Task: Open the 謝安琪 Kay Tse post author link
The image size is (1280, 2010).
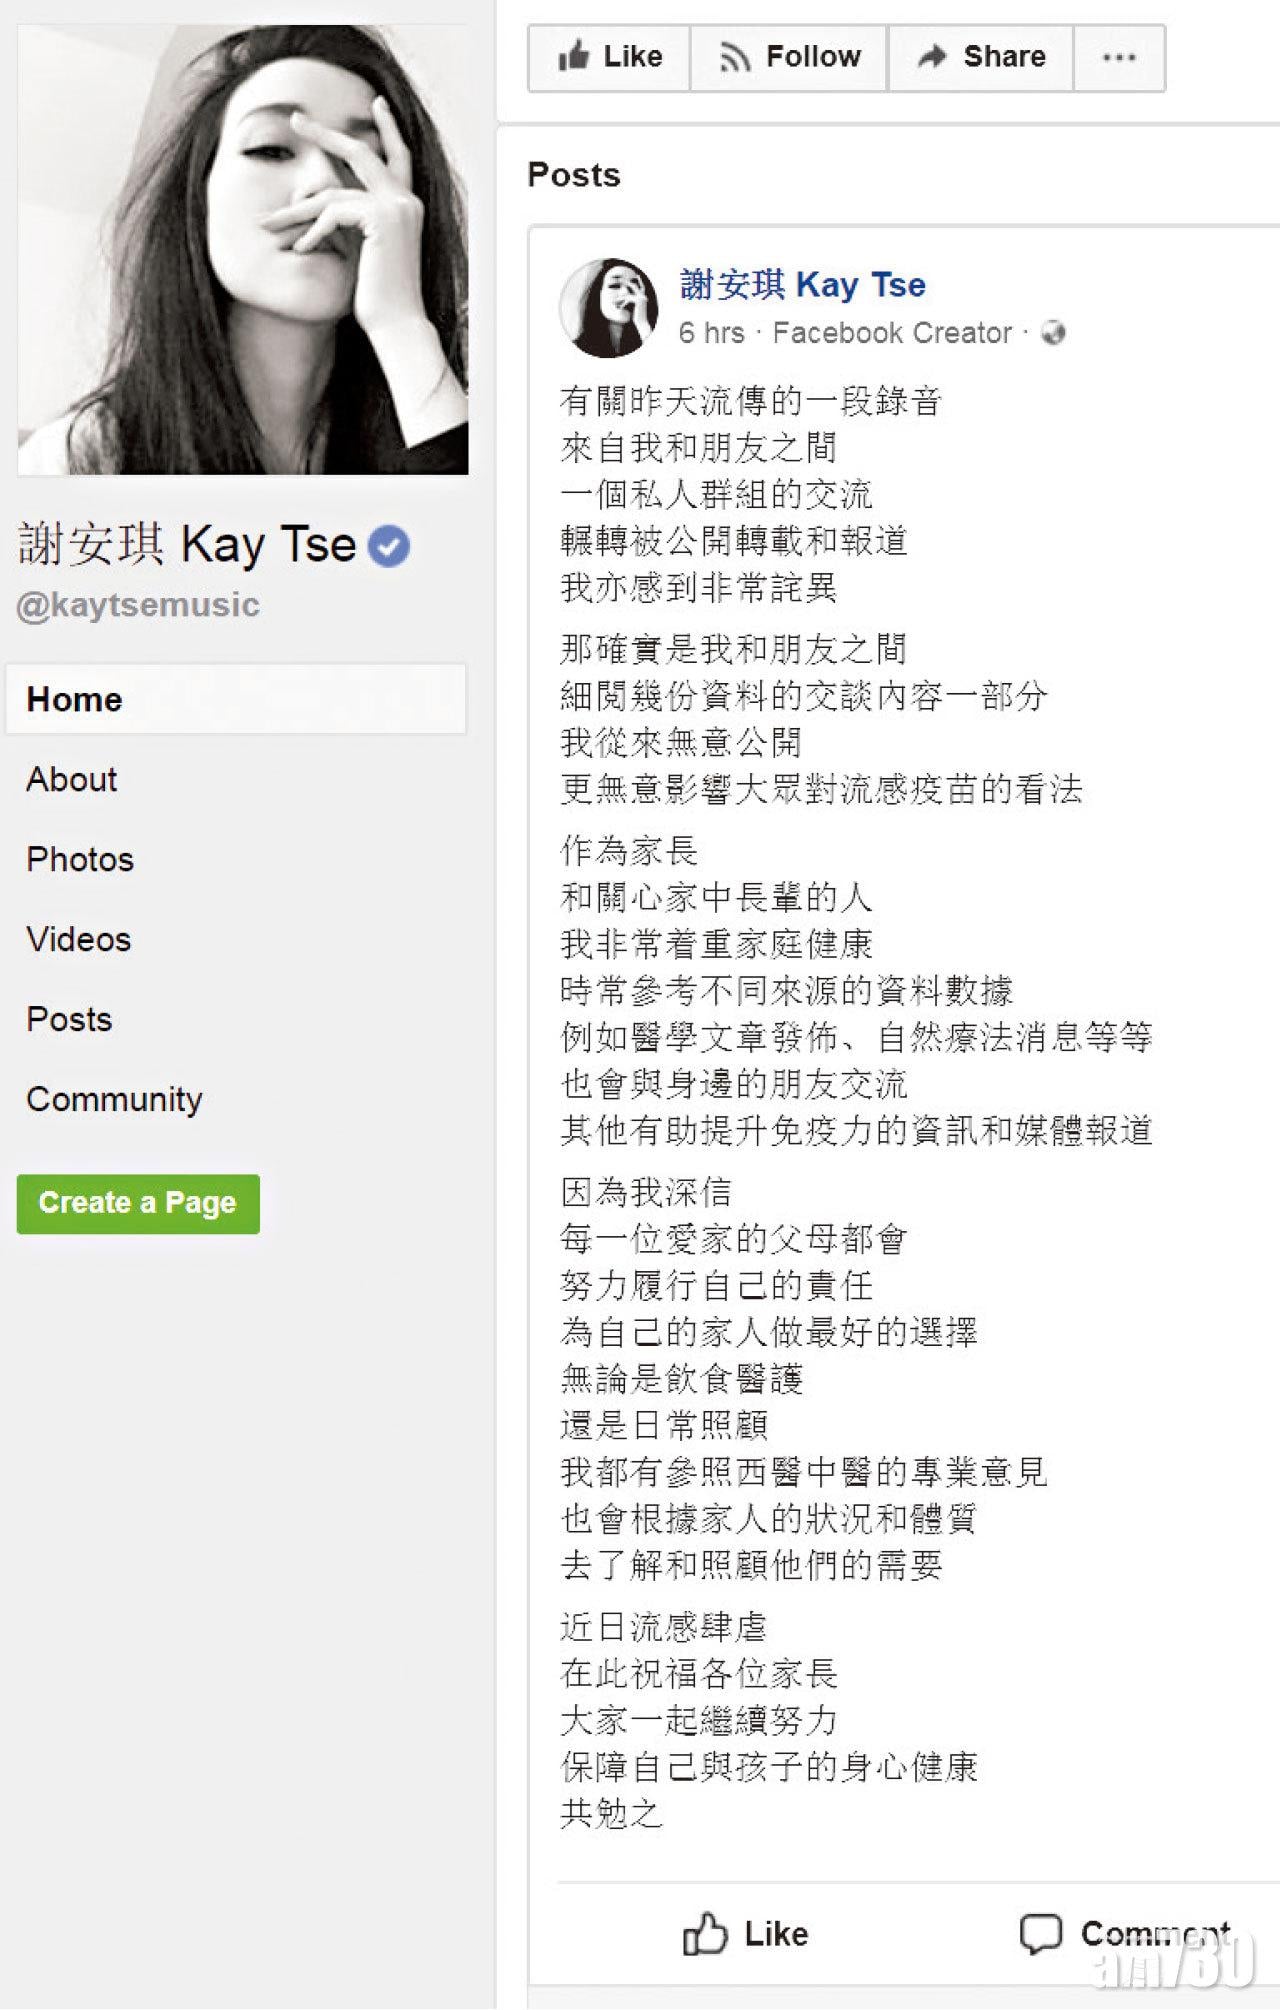Action: (803, 285)
